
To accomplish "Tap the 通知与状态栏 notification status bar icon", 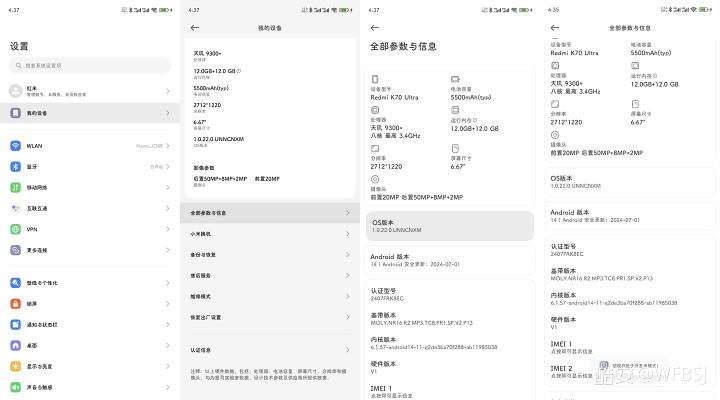I will coord(16,325).
